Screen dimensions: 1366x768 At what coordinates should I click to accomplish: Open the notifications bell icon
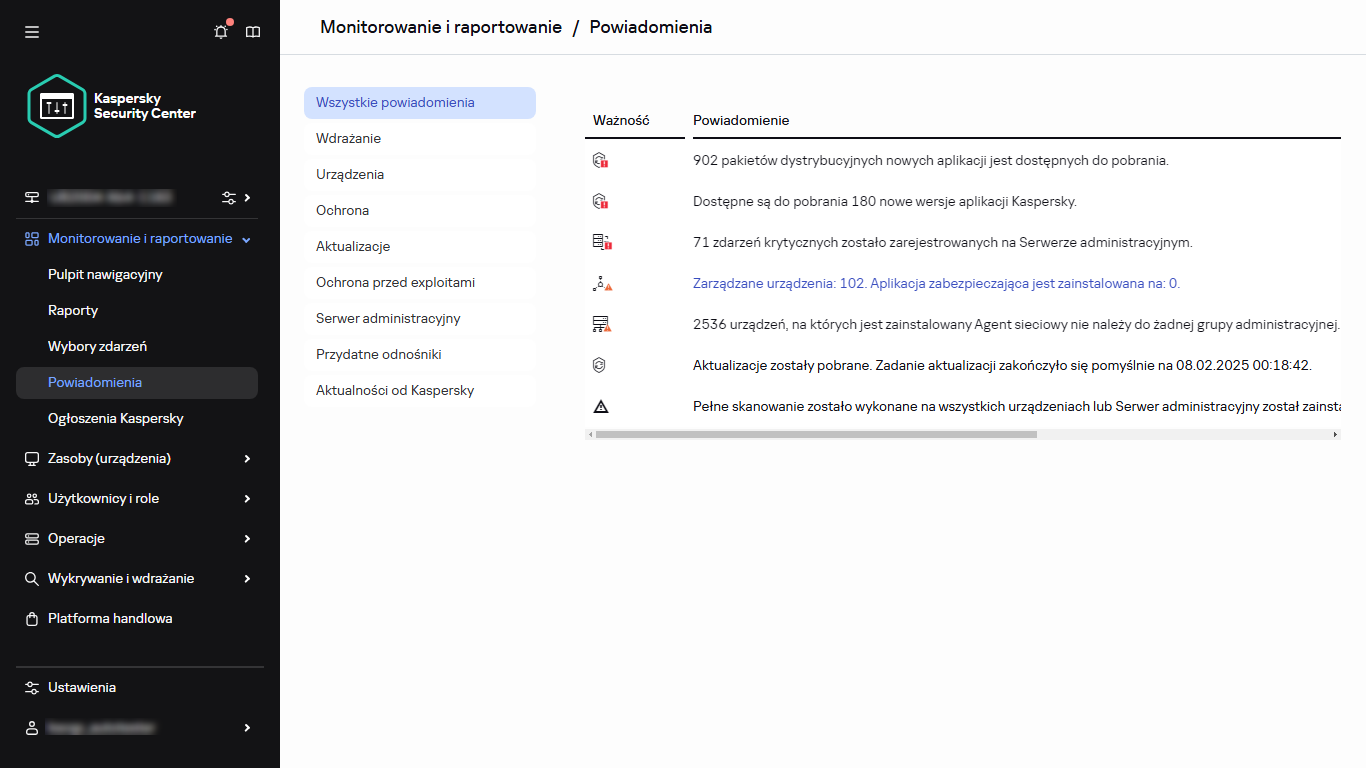pos(221,31)
